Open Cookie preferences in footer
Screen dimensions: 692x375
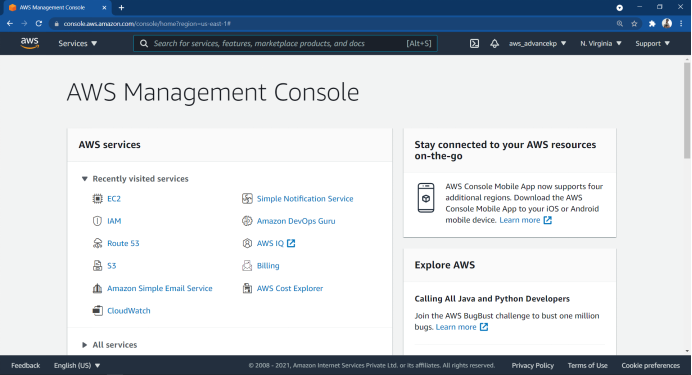point(651,365)
